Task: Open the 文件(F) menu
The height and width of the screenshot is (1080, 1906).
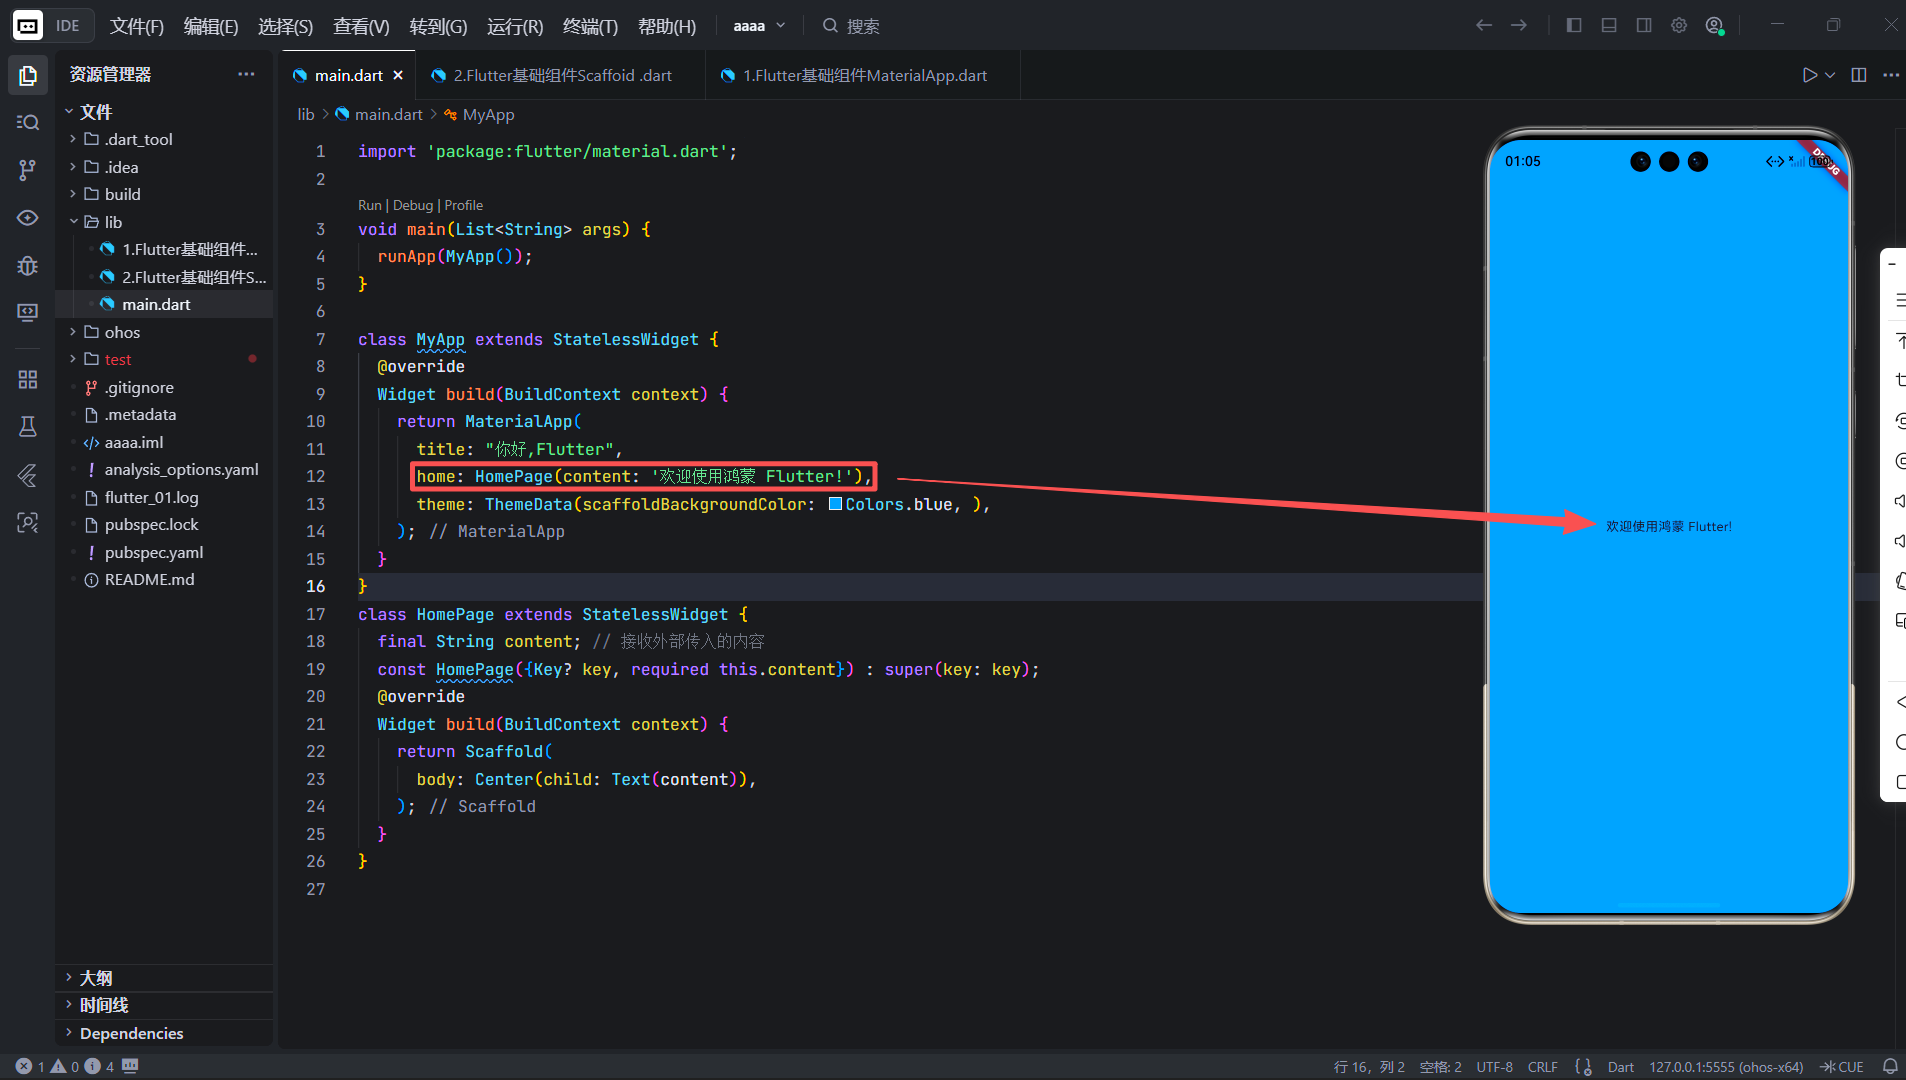Action: [137, 26]
